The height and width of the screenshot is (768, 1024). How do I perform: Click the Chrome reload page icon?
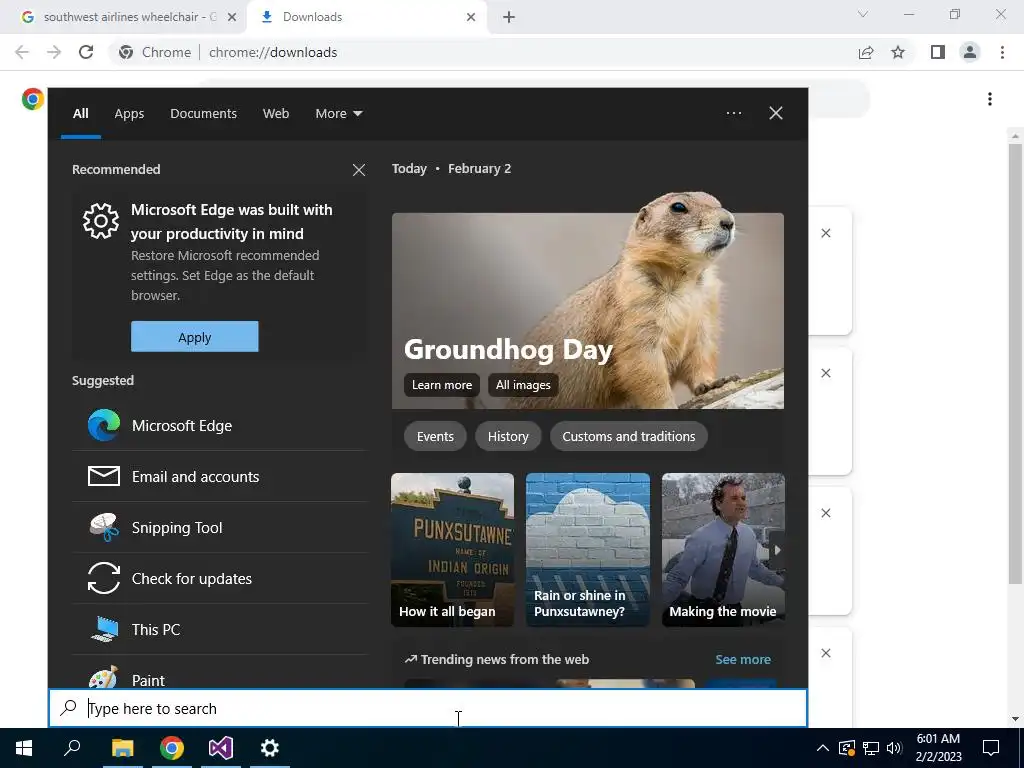[86, 52]
